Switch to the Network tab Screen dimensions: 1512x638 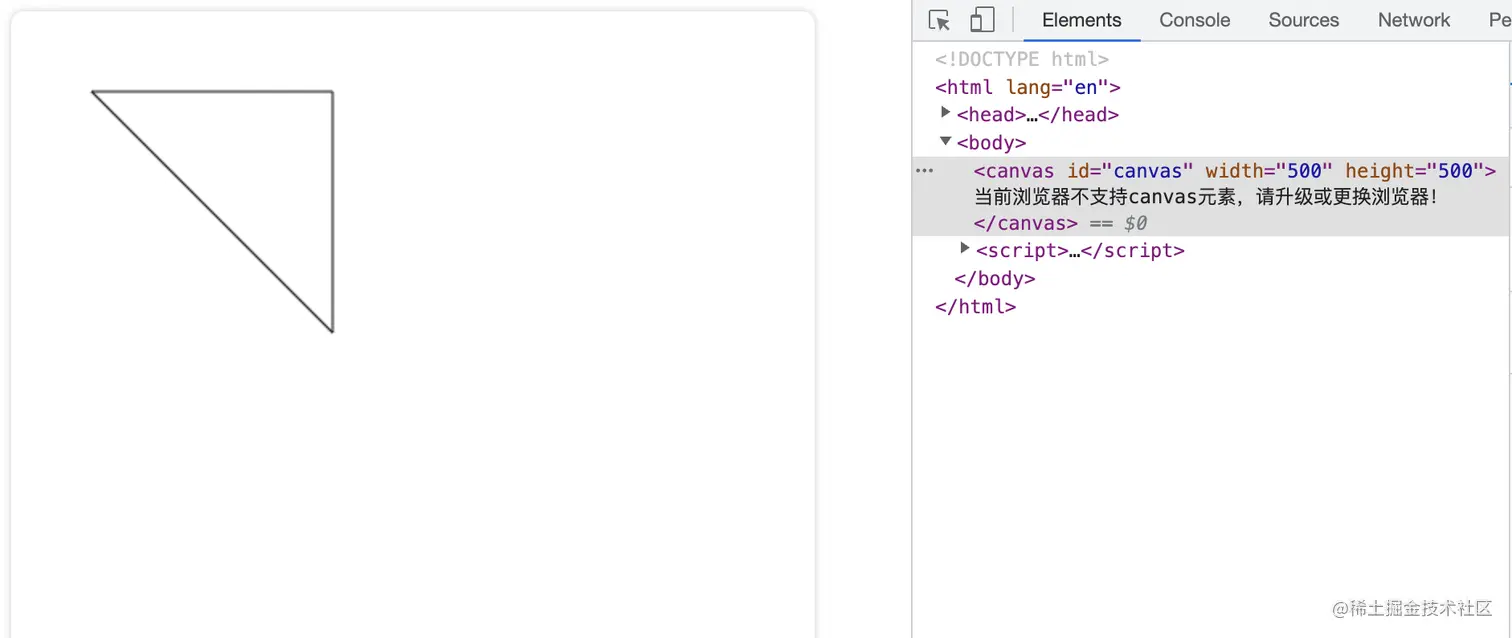pos(1413,19)
